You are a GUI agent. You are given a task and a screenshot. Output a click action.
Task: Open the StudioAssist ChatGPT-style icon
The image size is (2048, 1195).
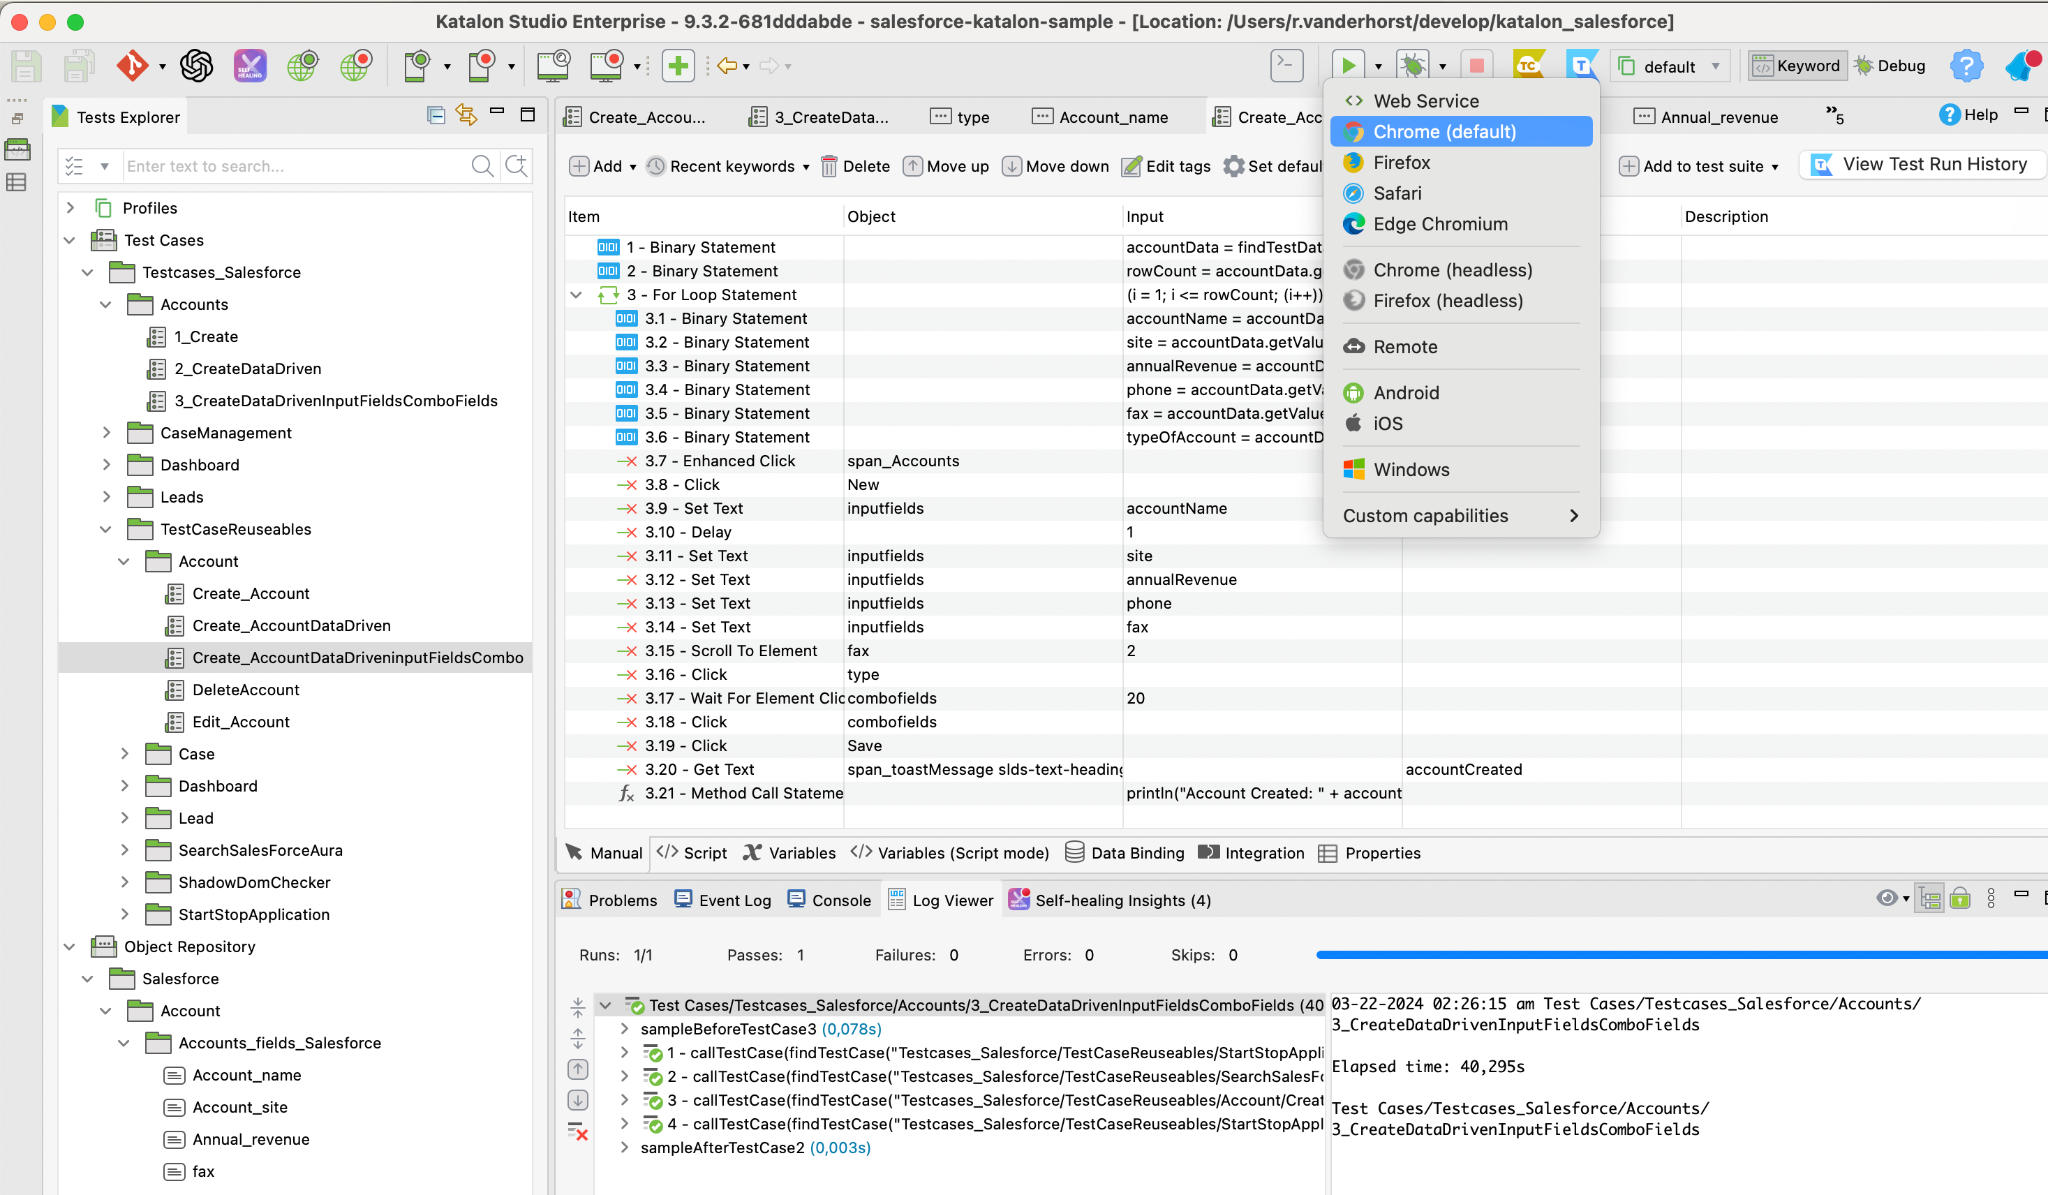click(x=196, y=66)
